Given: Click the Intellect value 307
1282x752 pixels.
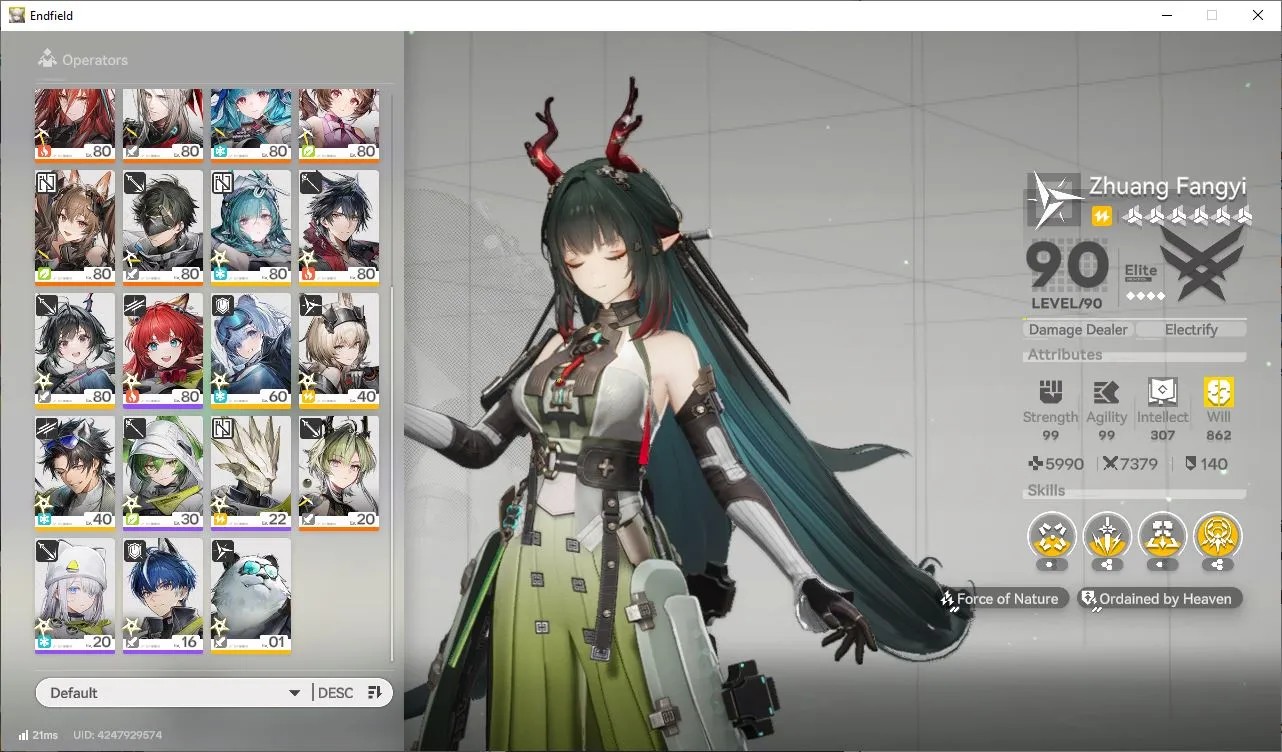Looking at the screenshot, I should (x=1162, y=435).
